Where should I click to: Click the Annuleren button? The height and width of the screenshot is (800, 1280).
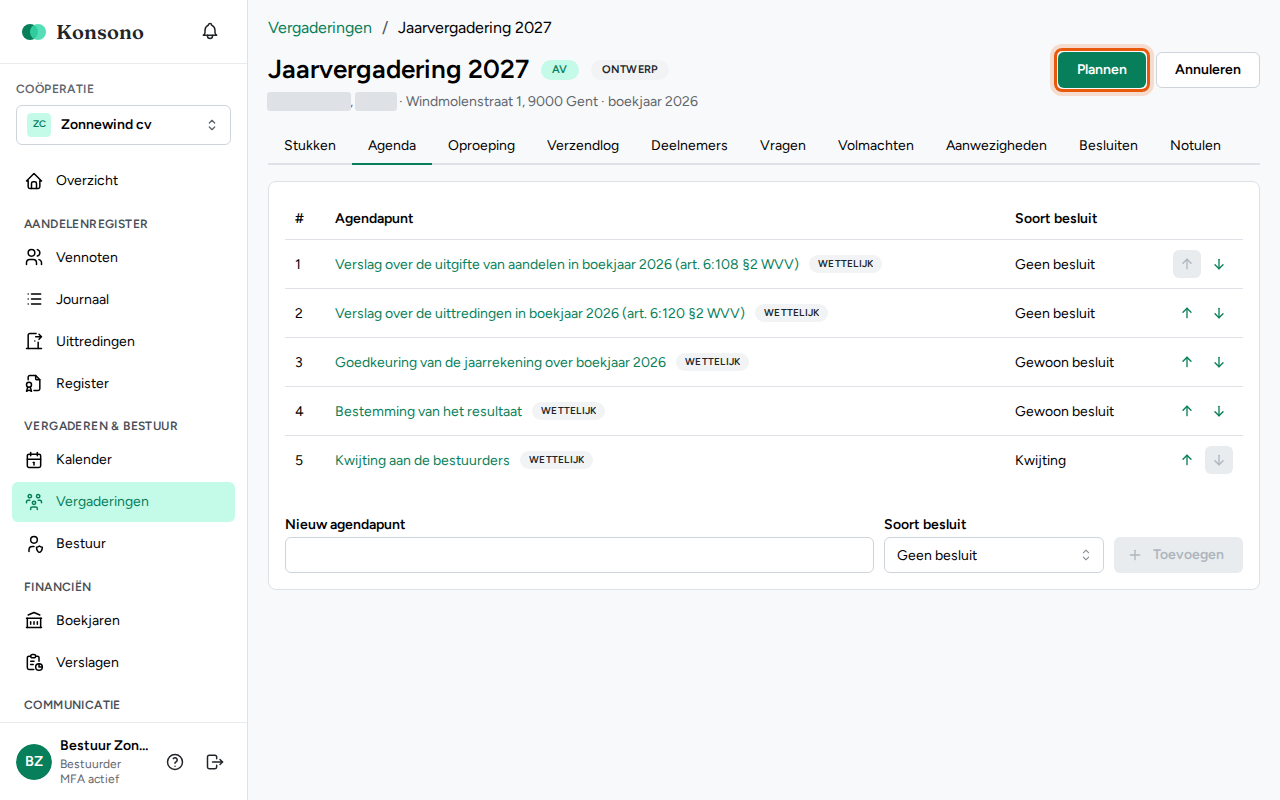pyautogui.click(x=1208, y=70)
